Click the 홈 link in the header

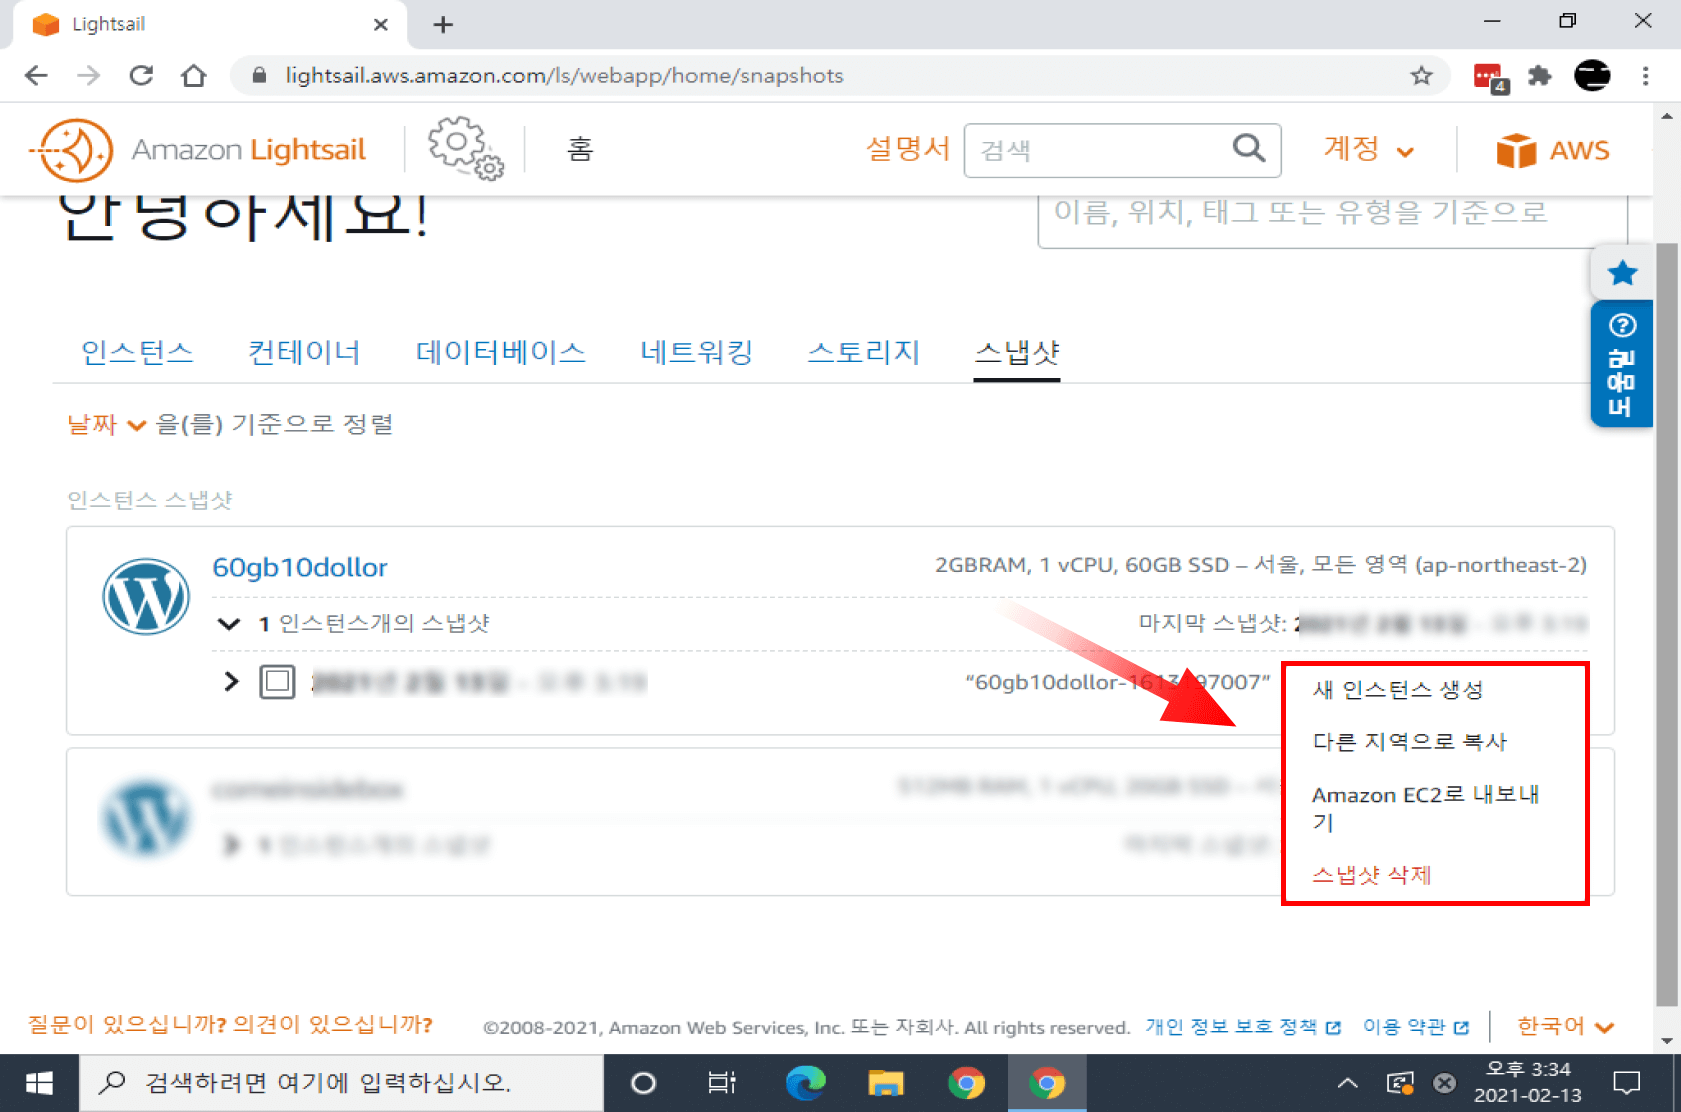580,149
